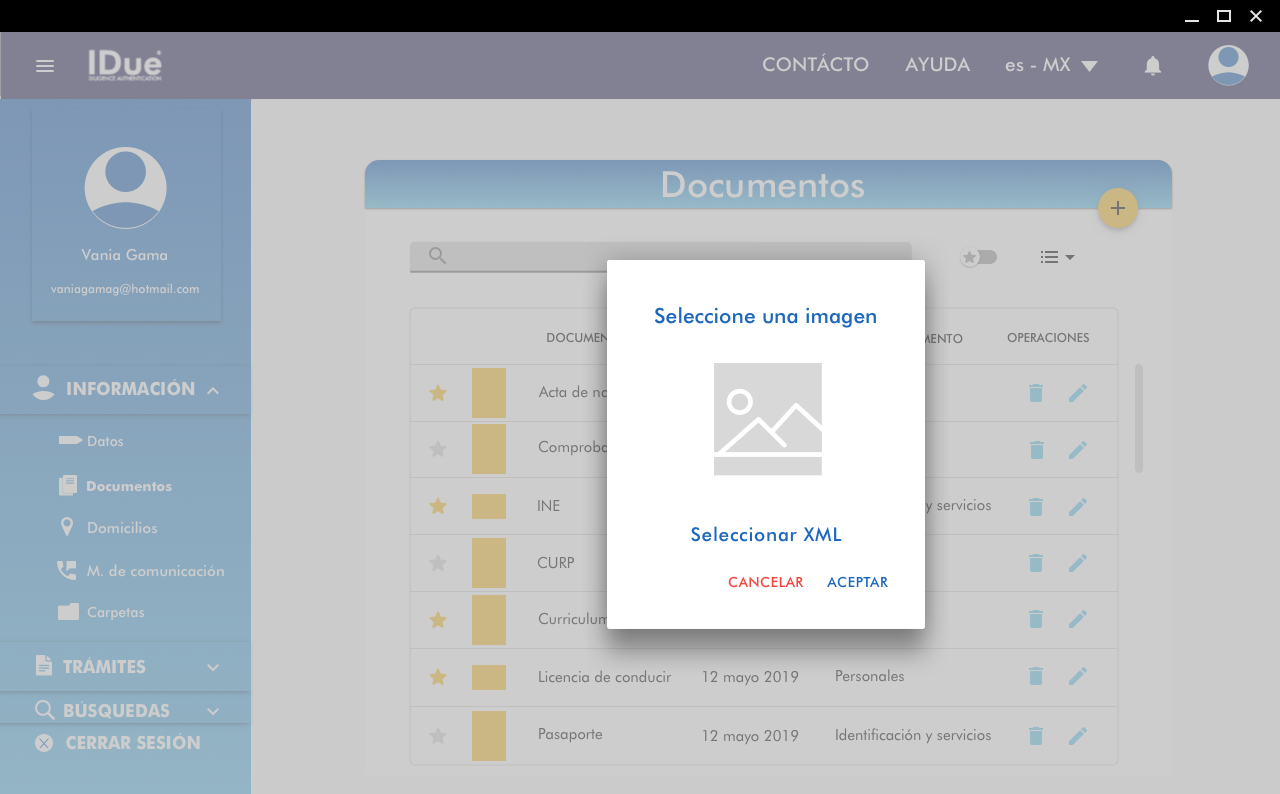Open the user avatar in header
This screenshot has width=1280, height=794.
(1227, 66)
